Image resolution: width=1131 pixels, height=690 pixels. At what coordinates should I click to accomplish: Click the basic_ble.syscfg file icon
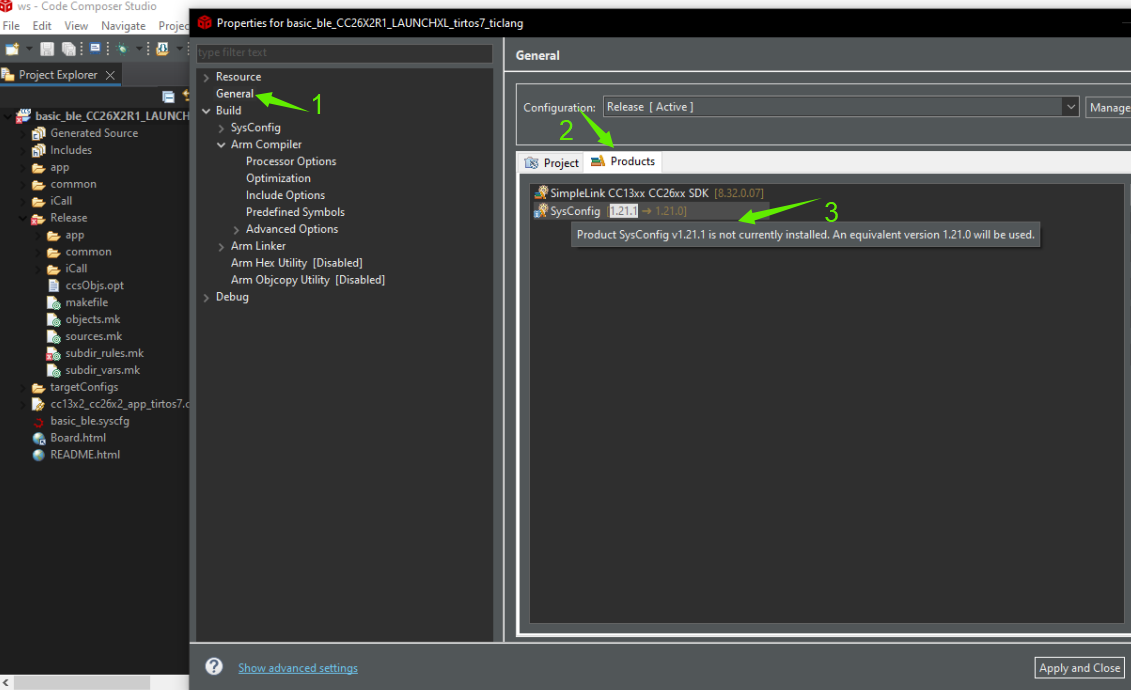tap(39, 421)
